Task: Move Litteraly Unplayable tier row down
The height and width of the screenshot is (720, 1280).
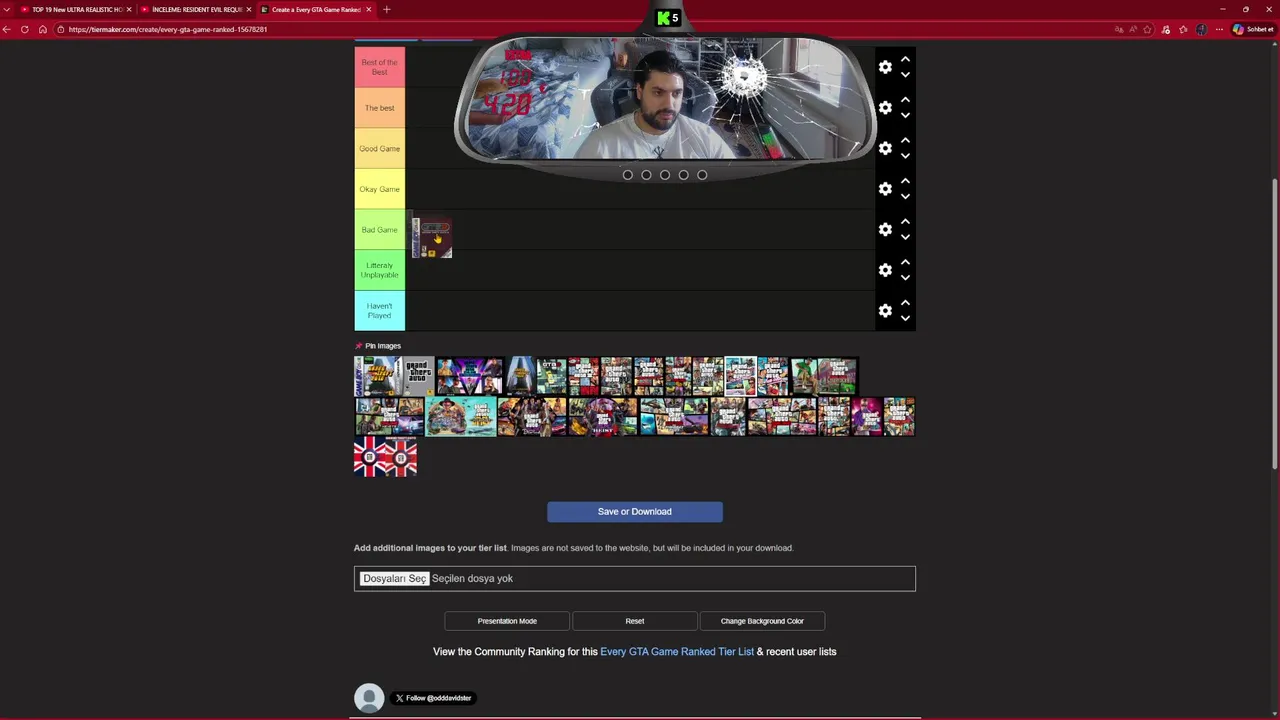Action: click(x=905, y=278)
